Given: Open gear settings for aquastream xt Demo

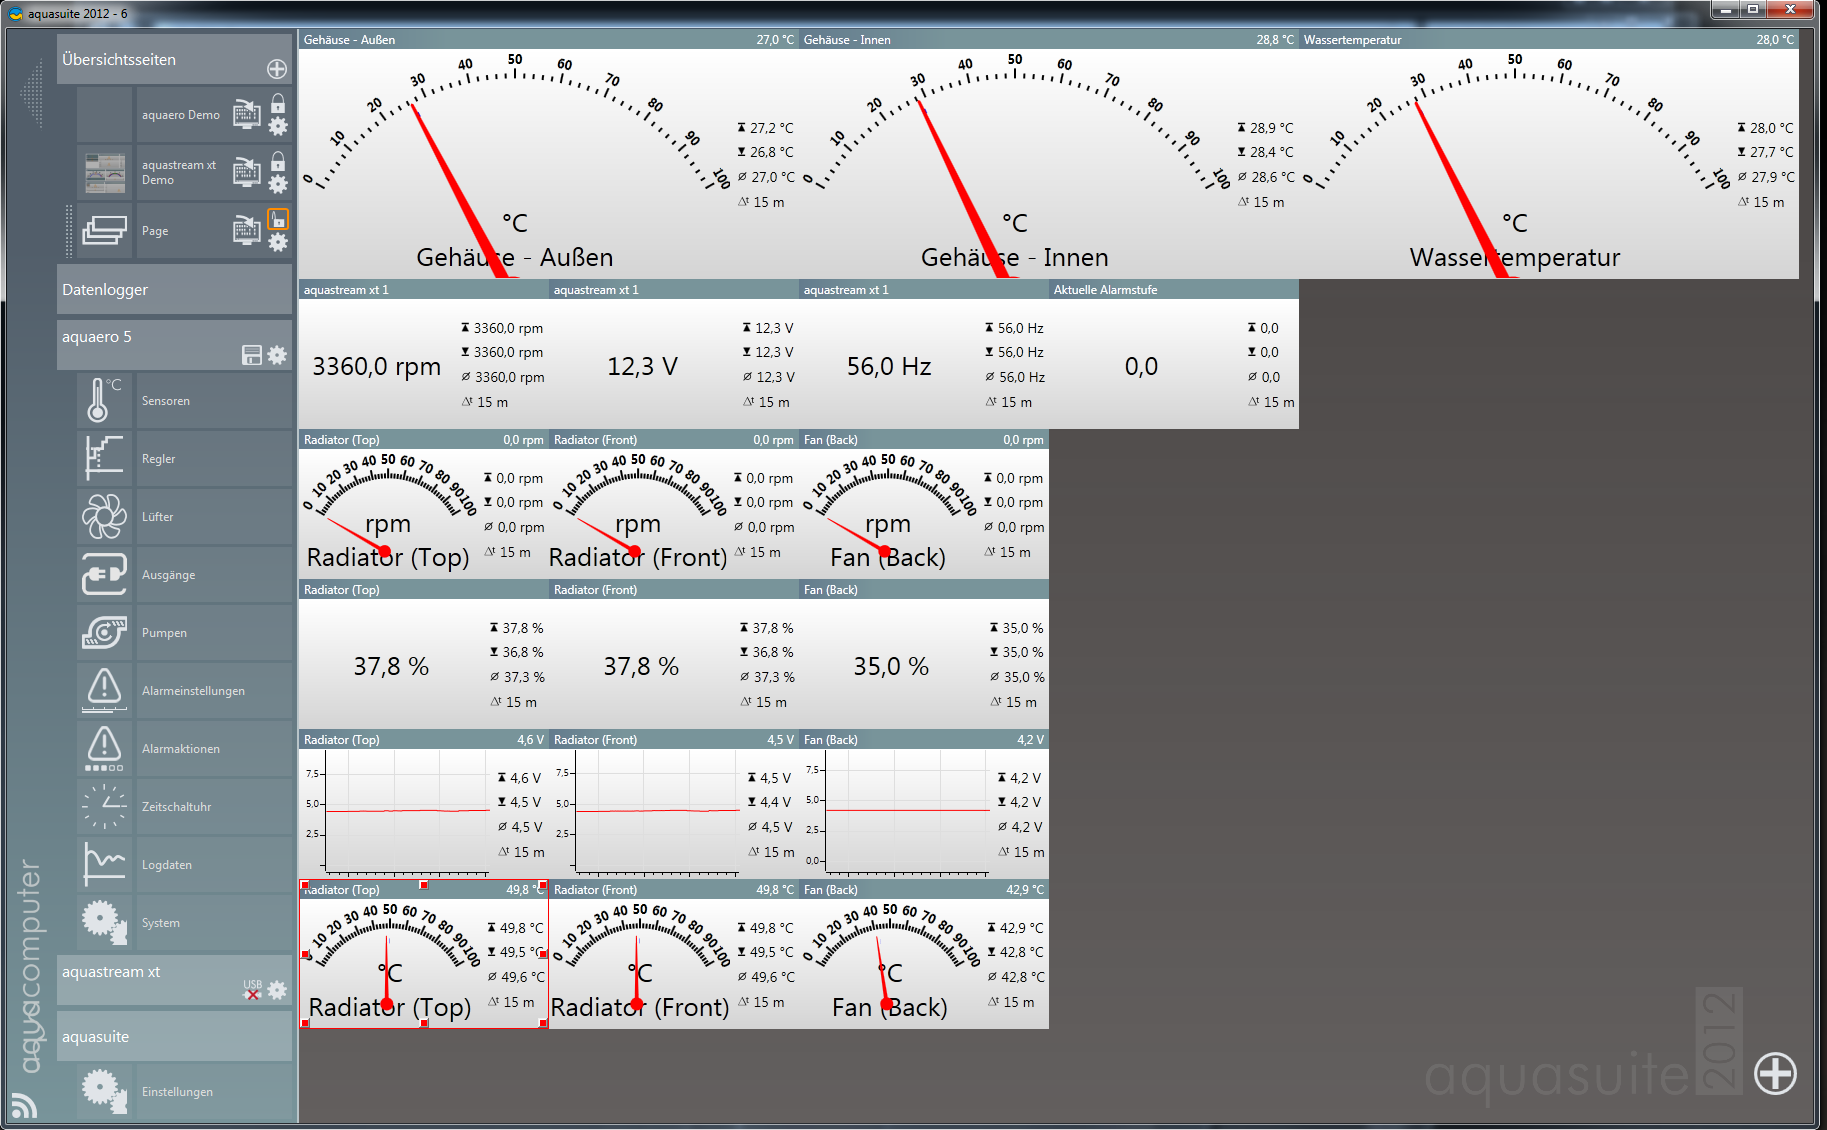Looking at the screenshot, I should [278, 184].
